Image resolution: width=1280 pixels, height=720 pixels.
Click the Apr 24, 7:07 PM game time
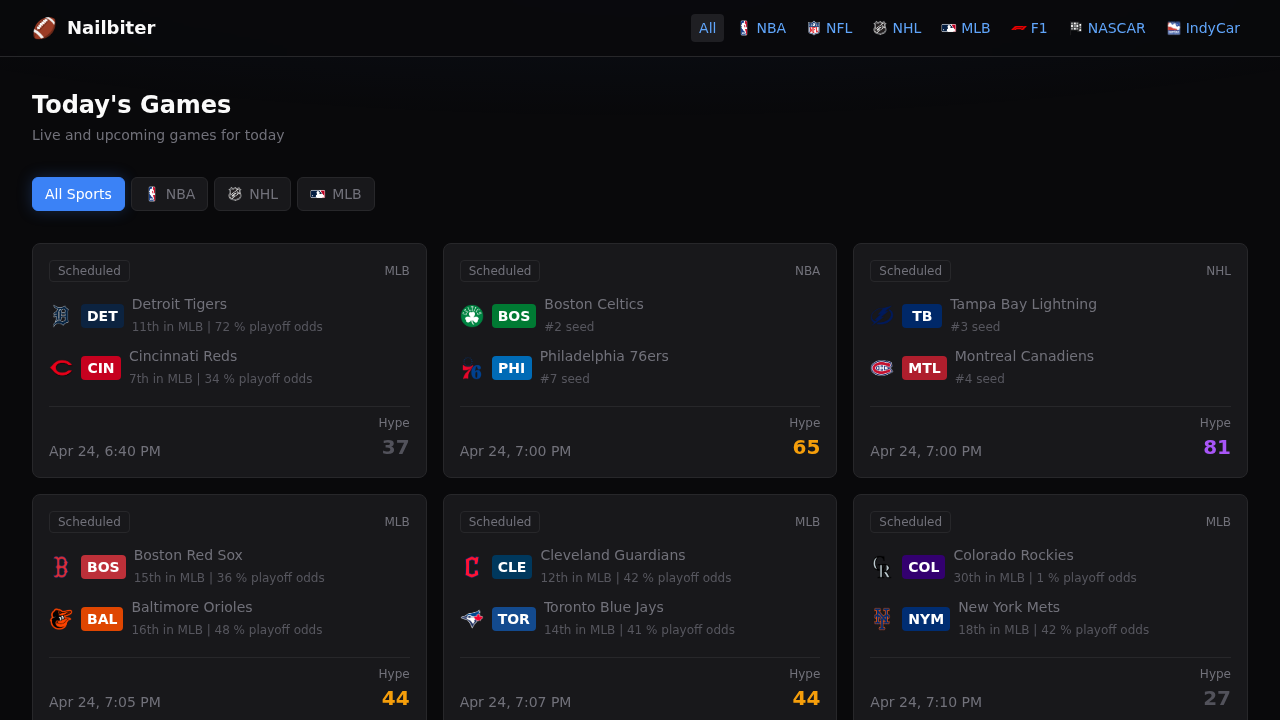[x=515, y=702]
